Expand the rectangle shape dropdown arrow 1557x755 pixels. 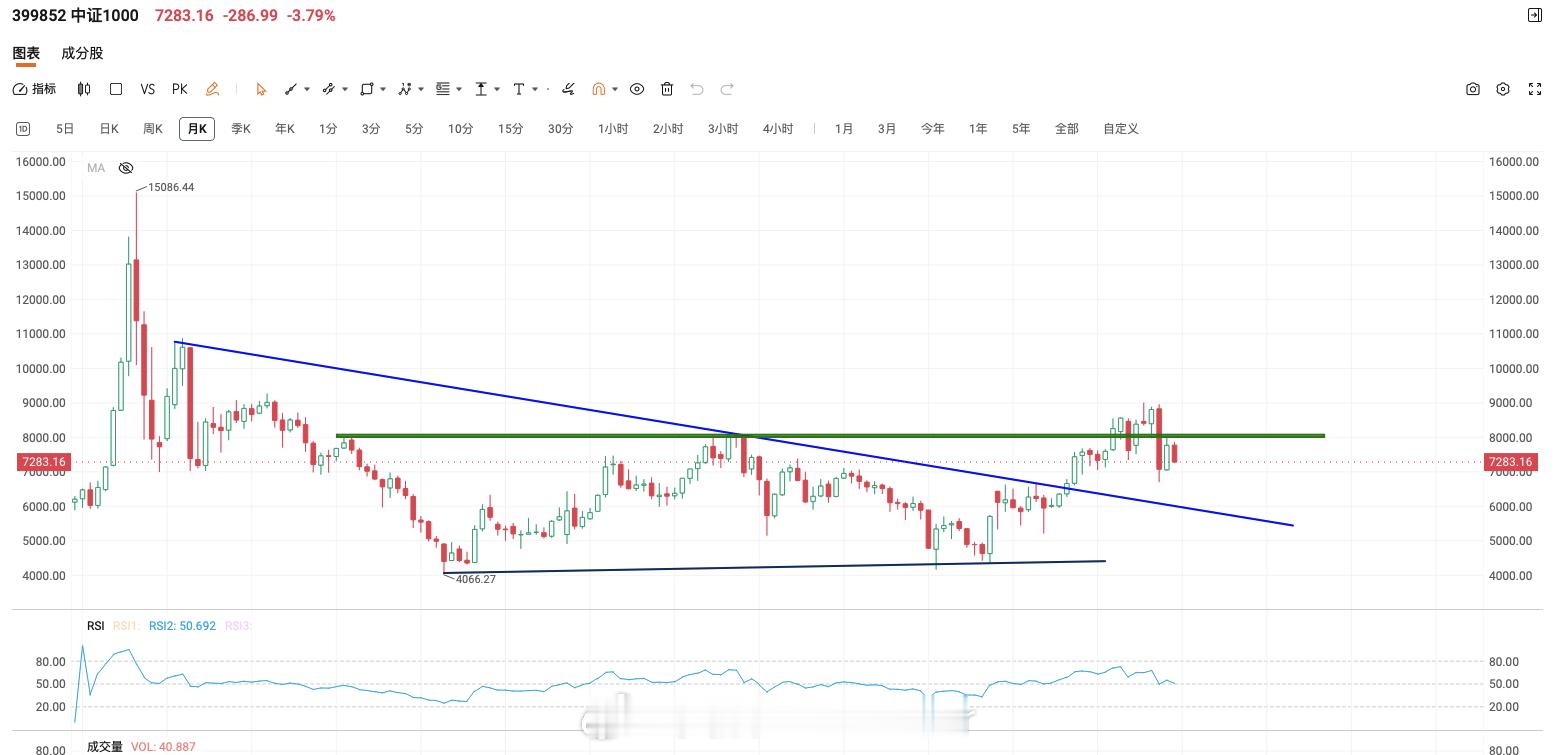pyautogui.click(x=383, y=89)
